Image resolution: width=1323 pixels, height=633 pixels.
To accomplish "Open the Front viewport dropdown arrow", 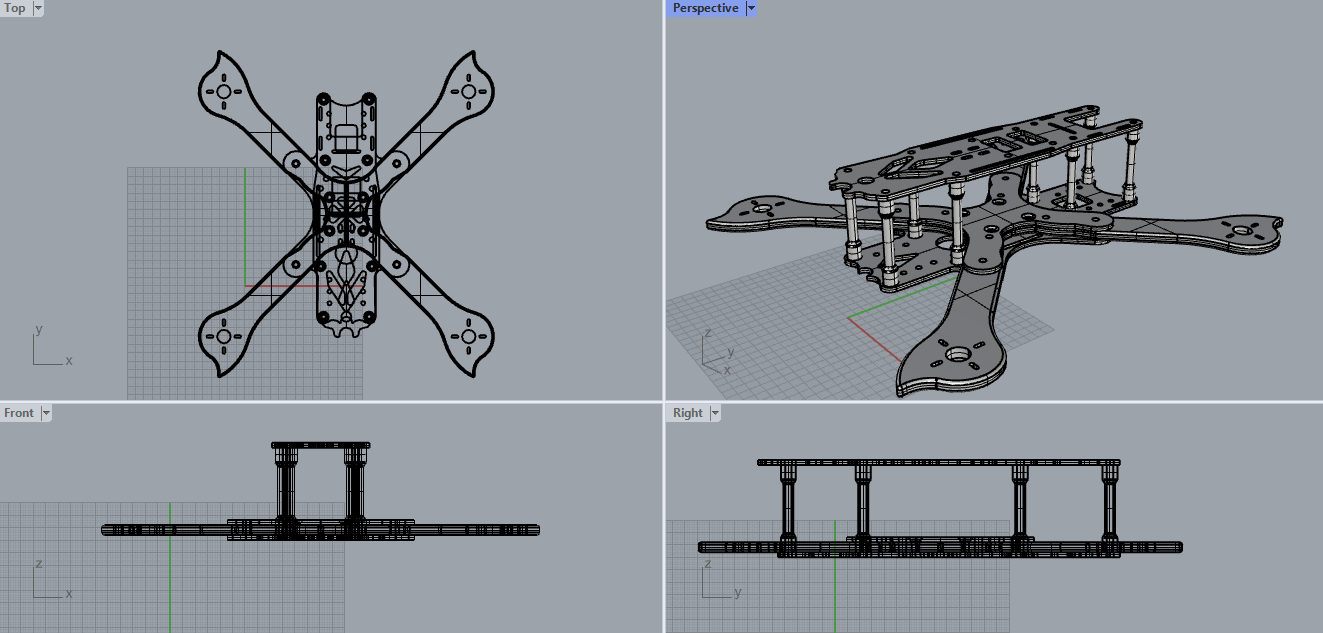I will [x=46, y=413].
